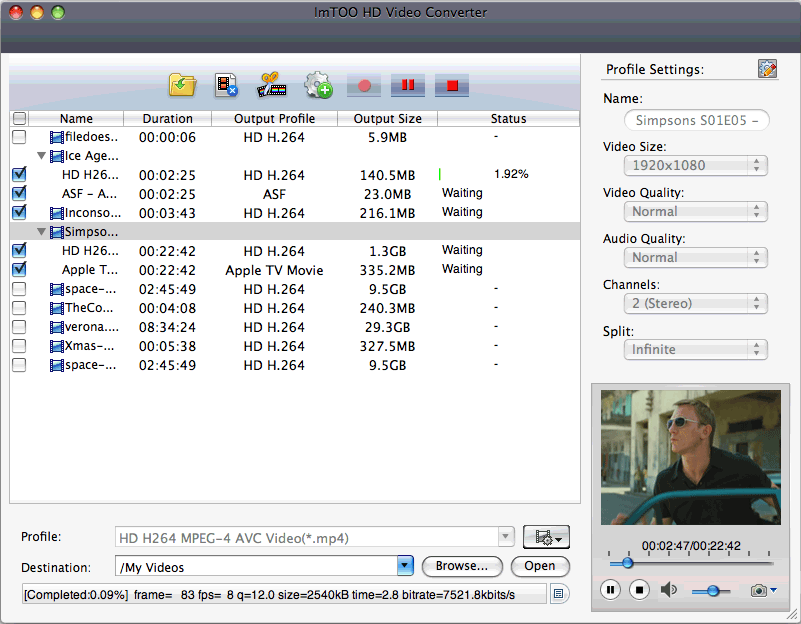Click the profile tools button beside Profile

coord(546,537)
